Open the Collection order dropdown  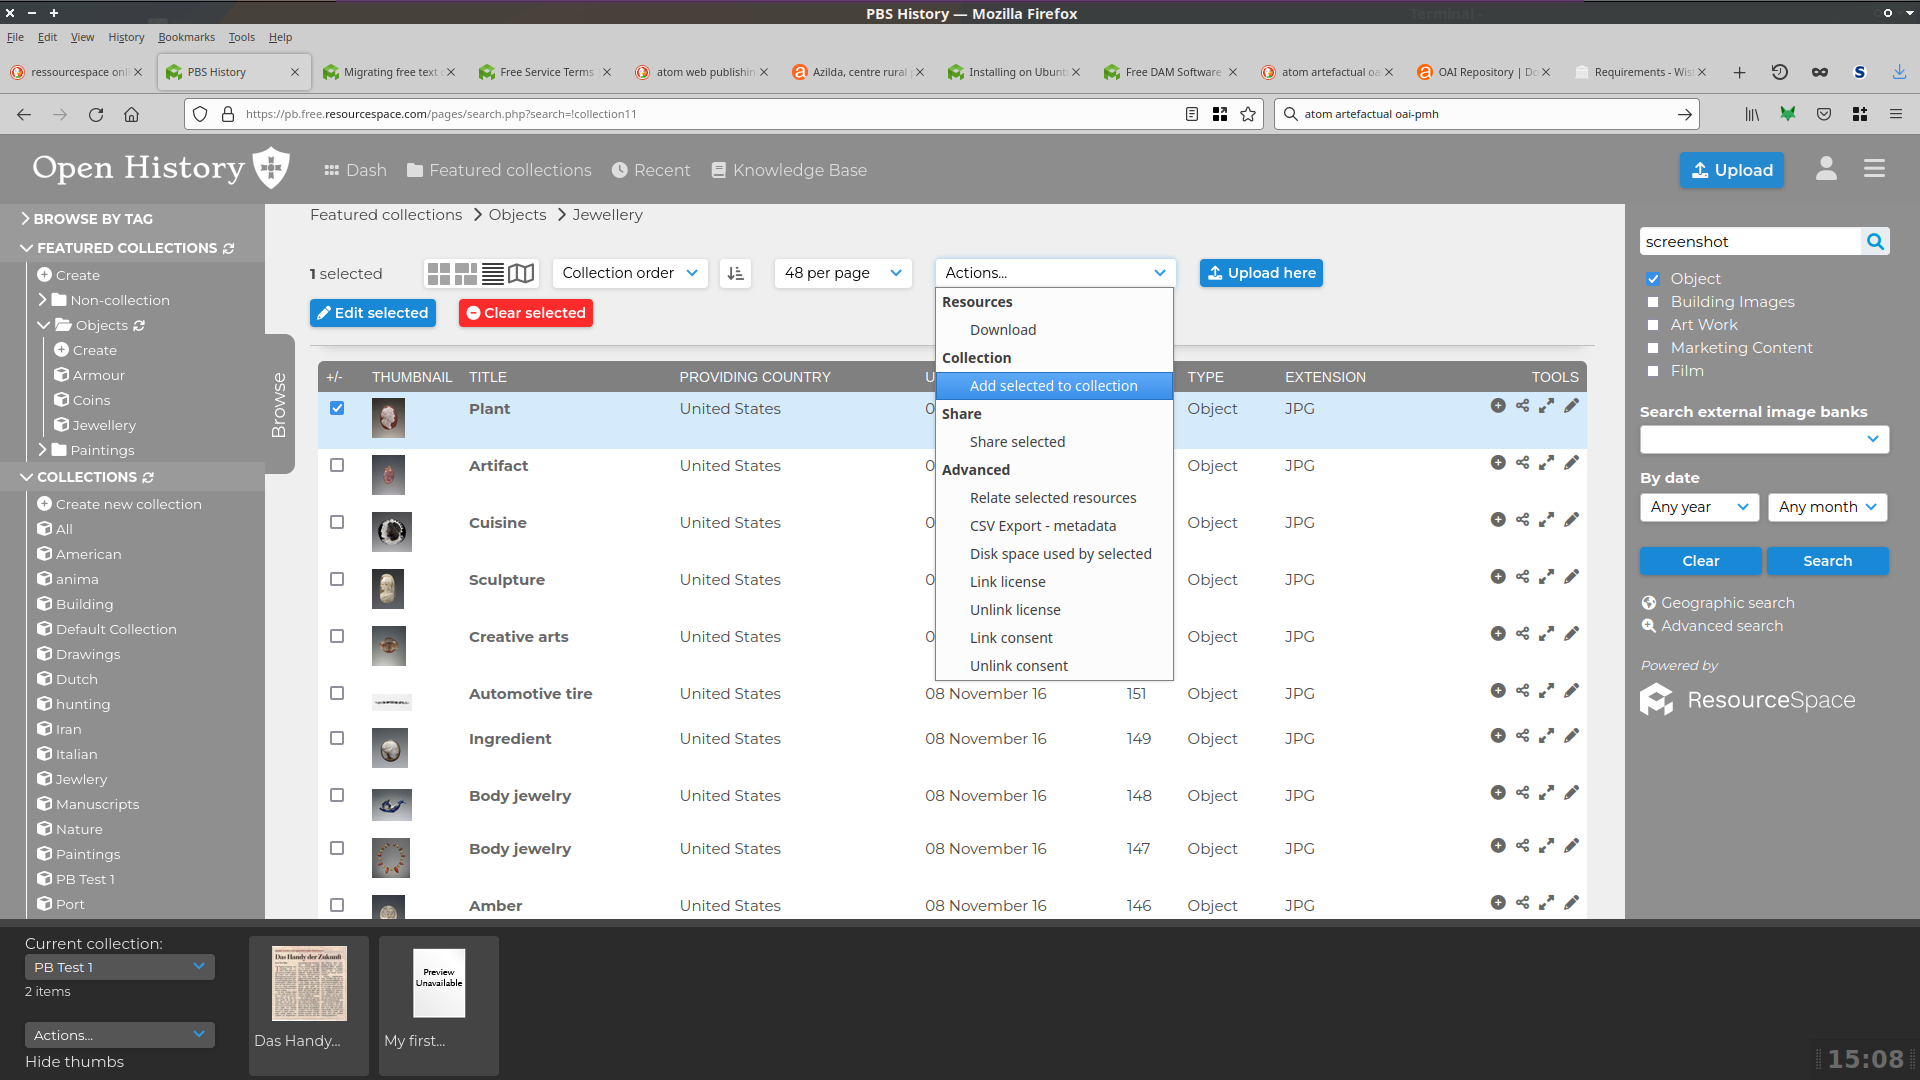[x=630, y=273]
